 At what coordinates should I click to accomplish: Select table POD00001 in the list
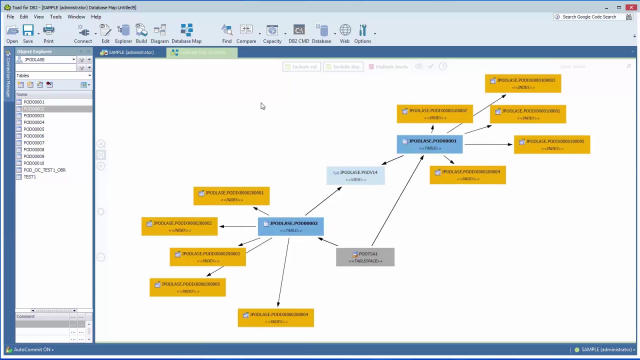tap(53, 102)
